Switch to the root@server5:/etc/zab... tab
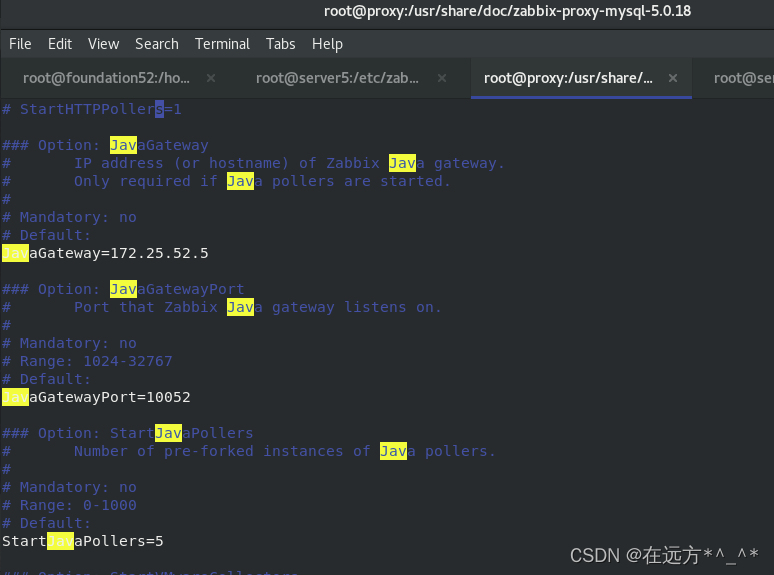 coord(337,78)
